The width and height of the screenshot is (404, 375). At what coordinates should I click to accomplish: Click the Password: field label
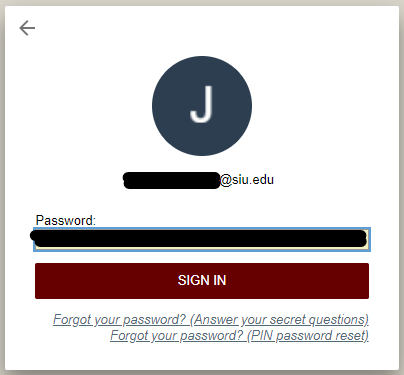pyautogui.click(x=66, y=220)
